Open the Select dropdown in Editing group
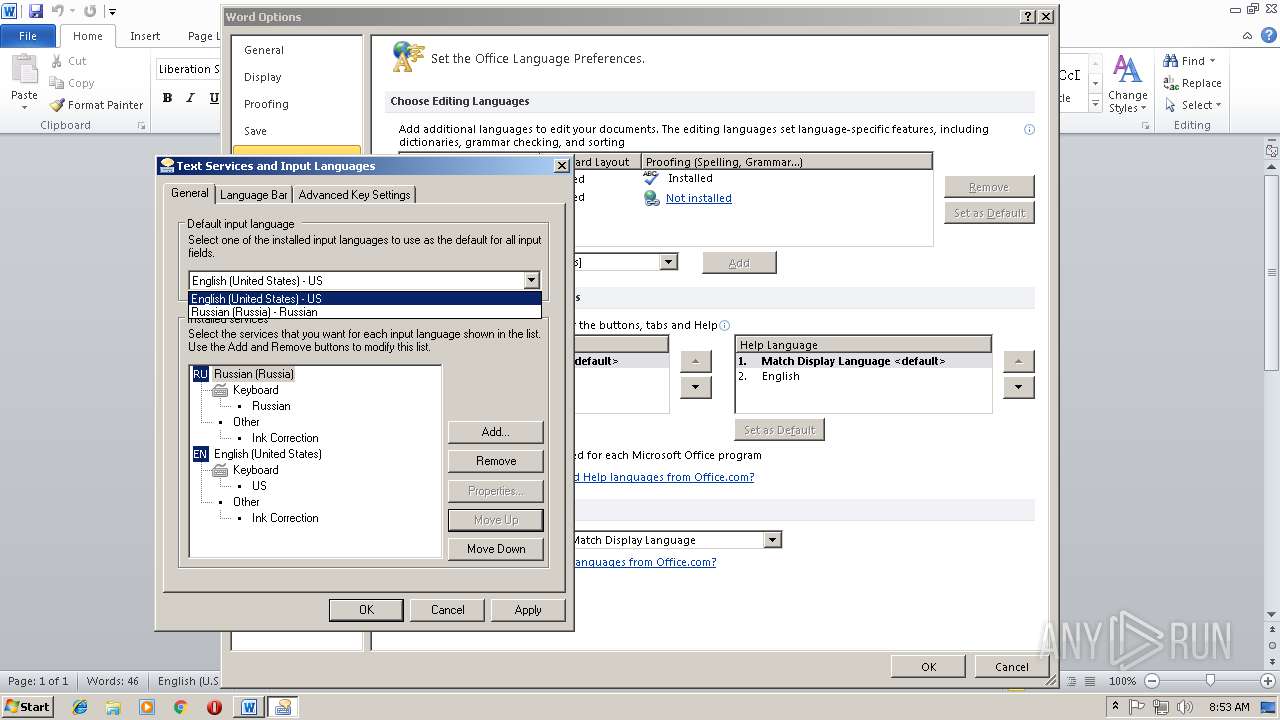Screen dimensions: 1280x720 (x=1193, y=105)
